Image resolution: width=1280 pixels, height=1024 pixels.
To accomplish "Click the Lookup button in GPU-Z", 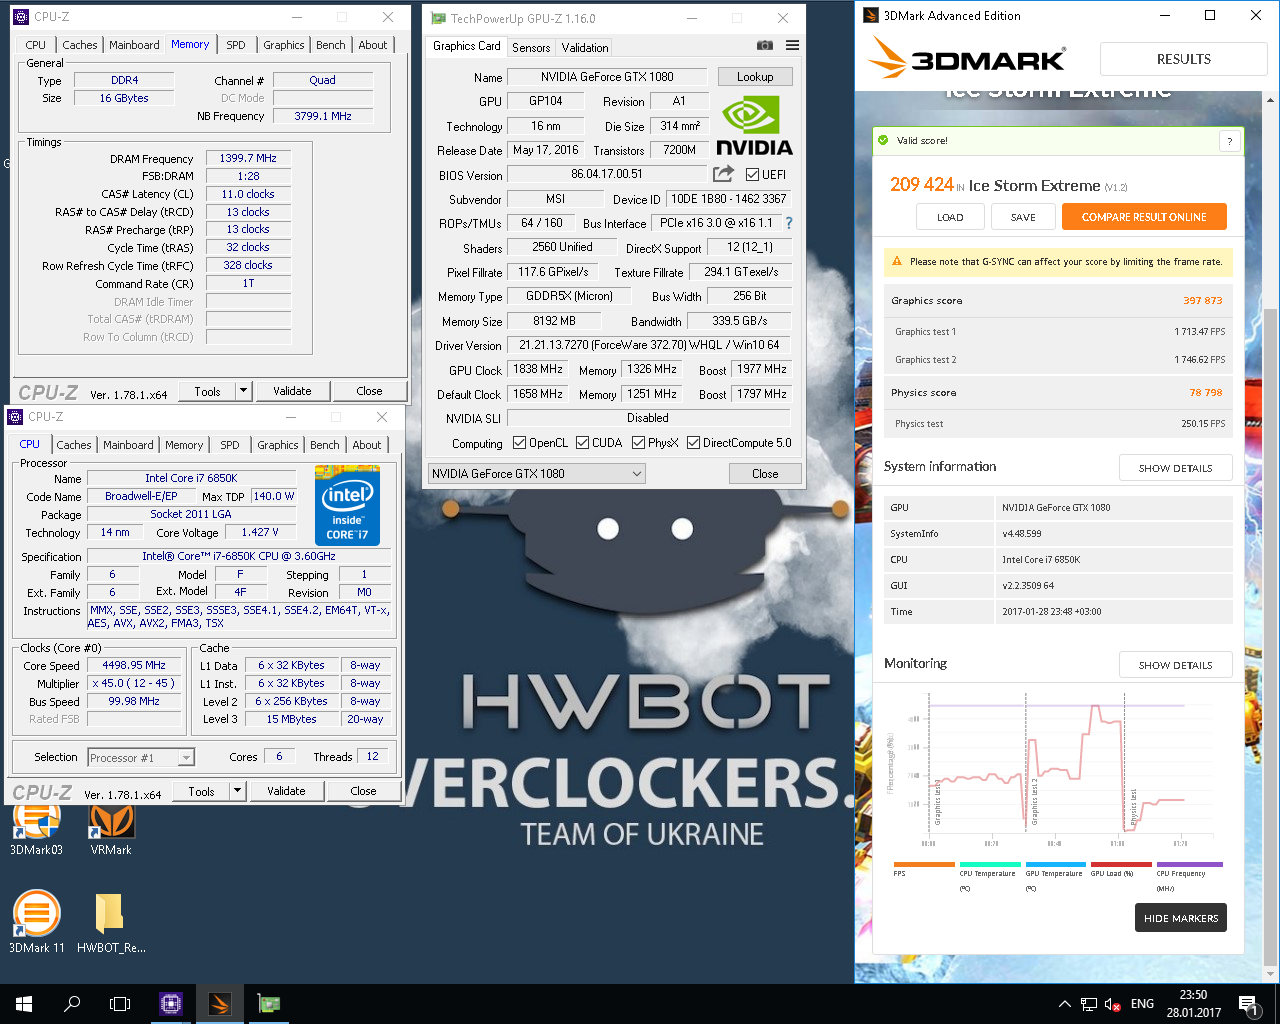I will [755, 77].
